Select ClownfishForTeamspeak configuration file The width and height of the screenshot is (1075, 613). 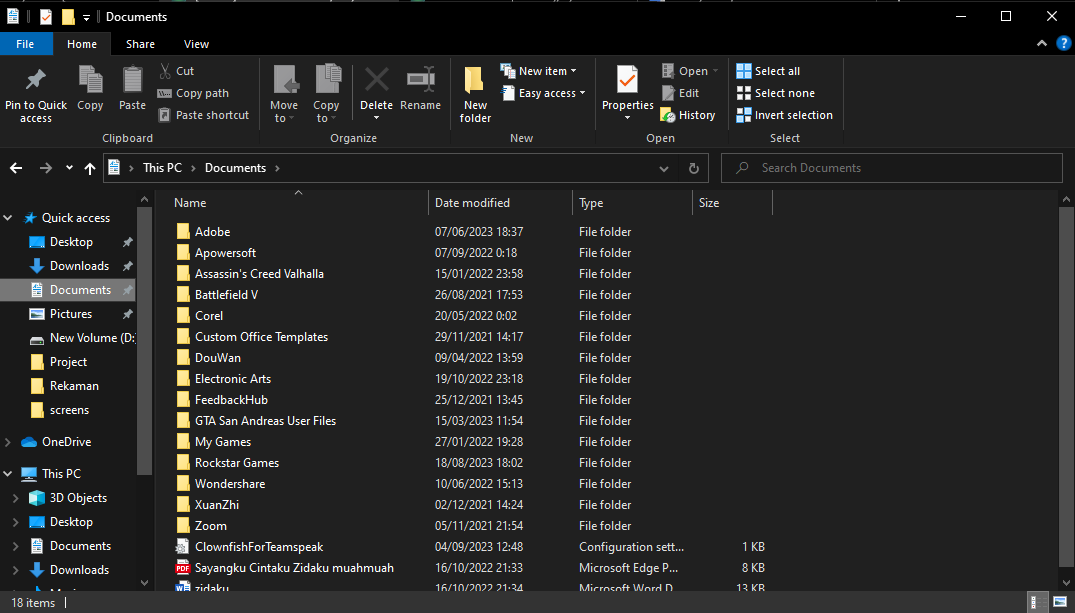(x=259, y=547)
